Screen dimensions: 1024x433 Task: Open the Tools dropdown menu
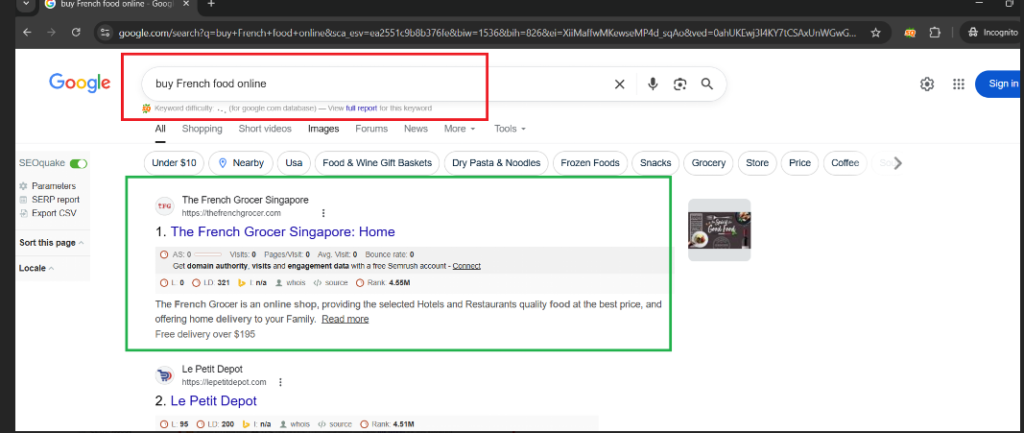click(509, 129)
